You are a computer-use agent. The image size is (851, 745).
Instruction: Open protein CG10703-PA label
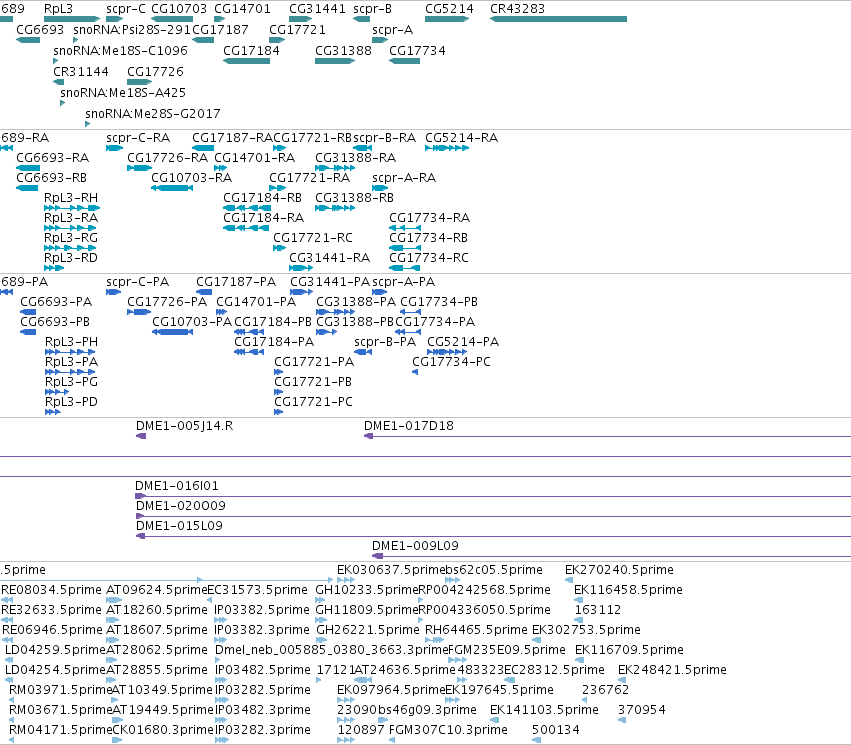192,322
